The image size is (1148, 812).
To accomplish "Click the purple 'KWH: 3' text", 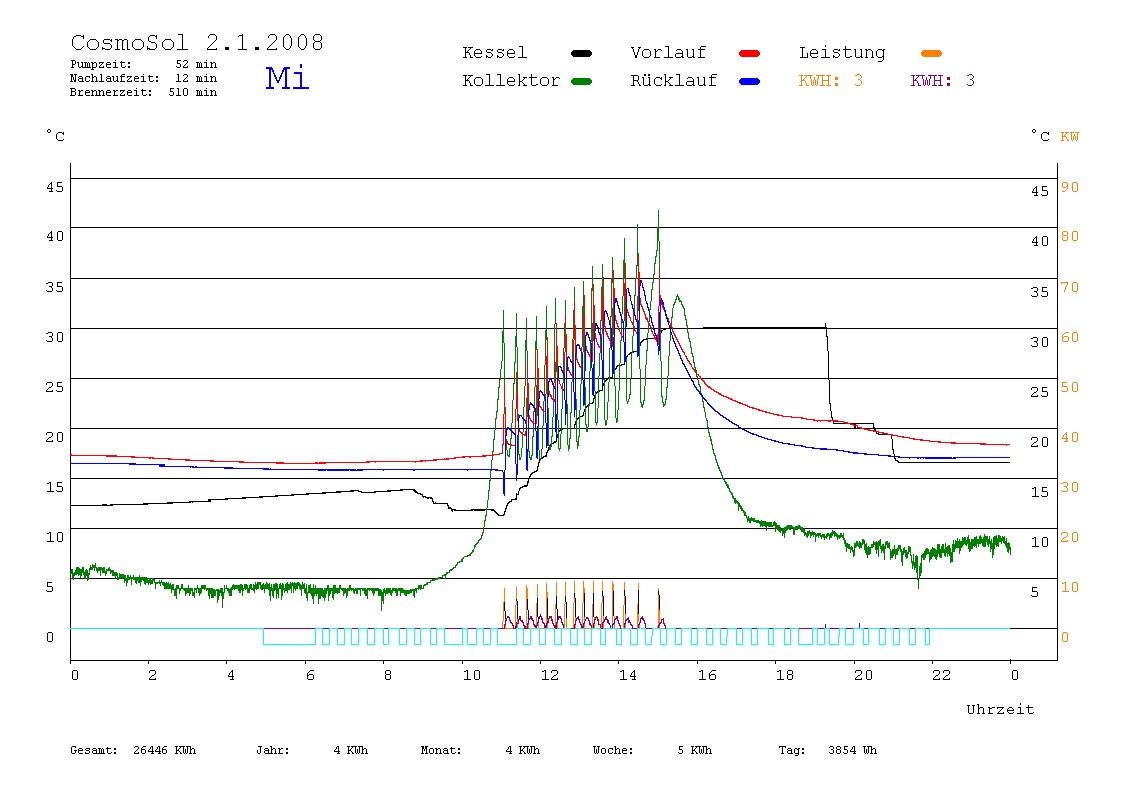I will [942, 81].
